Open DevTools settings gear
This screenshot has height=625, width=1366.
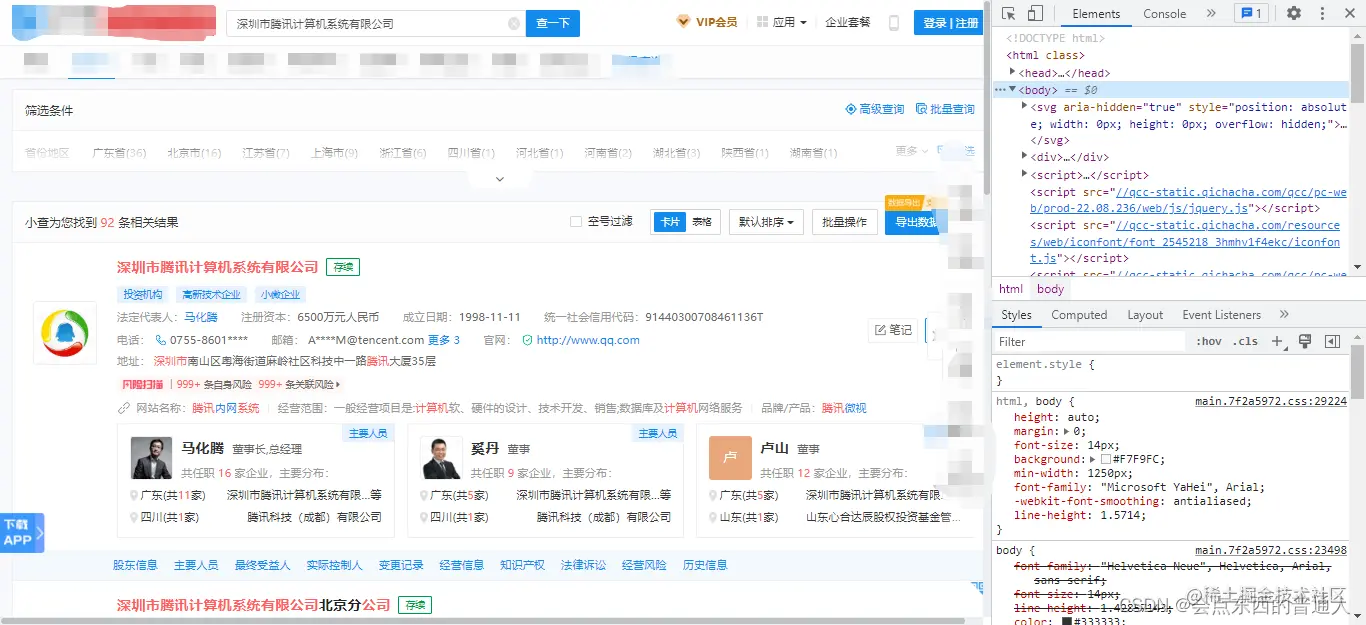pyautogui.click(x=1294, y=14)
